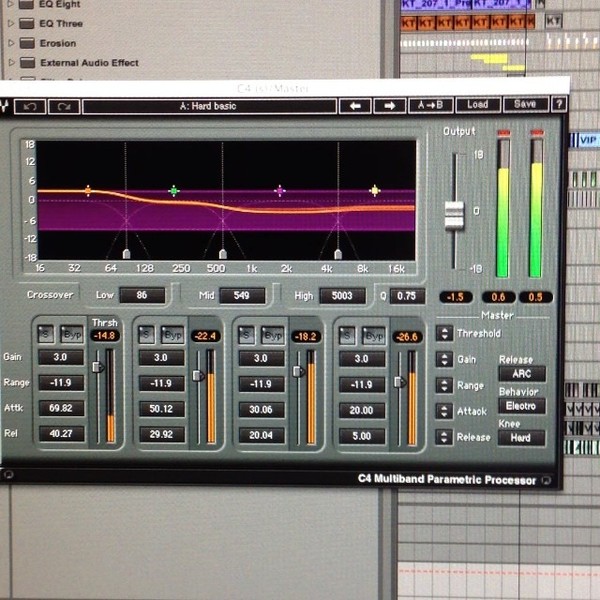Select the yellow high band marker on graph
Viewport: 600px width, 600px height.
pos(375,190)
